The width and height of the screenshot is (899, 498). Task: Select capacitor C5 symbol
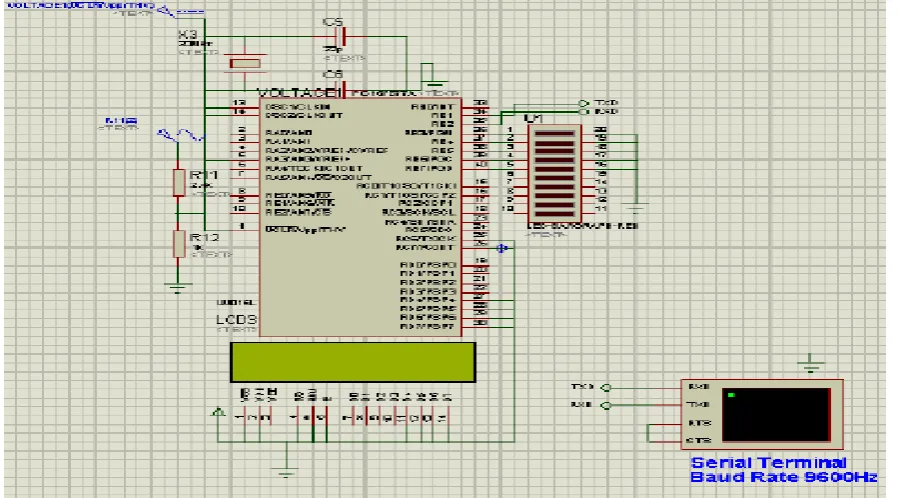click(342, 37)
